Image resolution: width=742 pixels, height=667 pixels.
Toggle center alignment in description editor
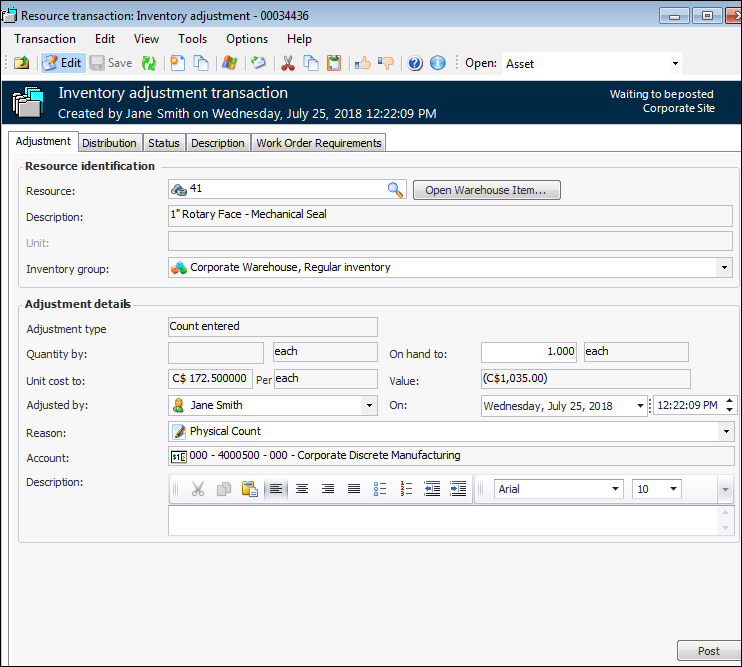click(301, 489)
